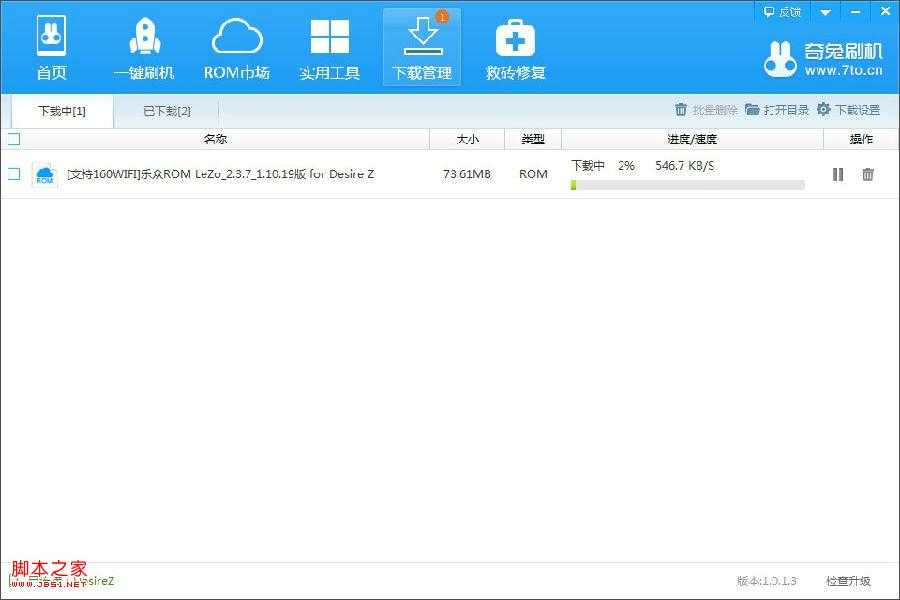Open the 实用工具 grid icon
900x600 pixels.
(x=329, y=48)
